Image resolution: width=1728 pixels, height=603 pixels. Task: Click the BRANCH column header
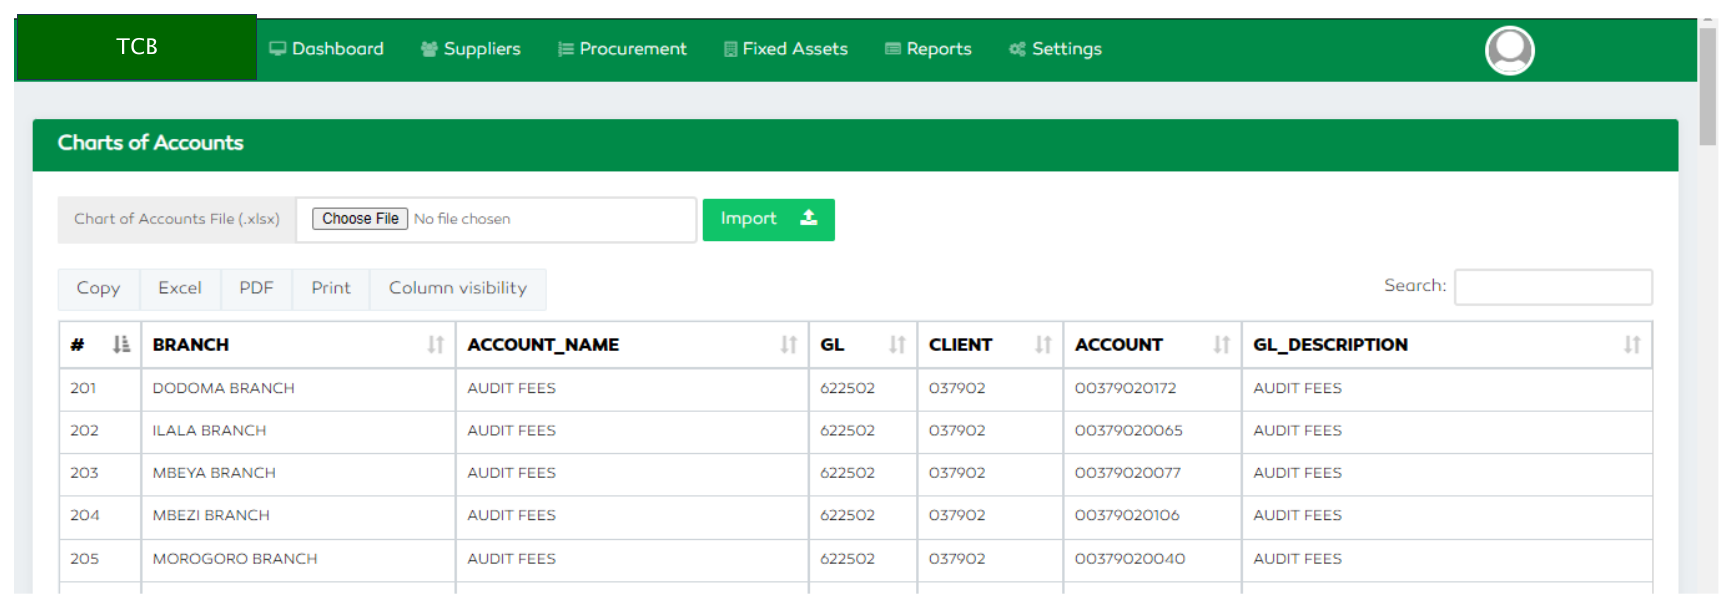(298, 345)
